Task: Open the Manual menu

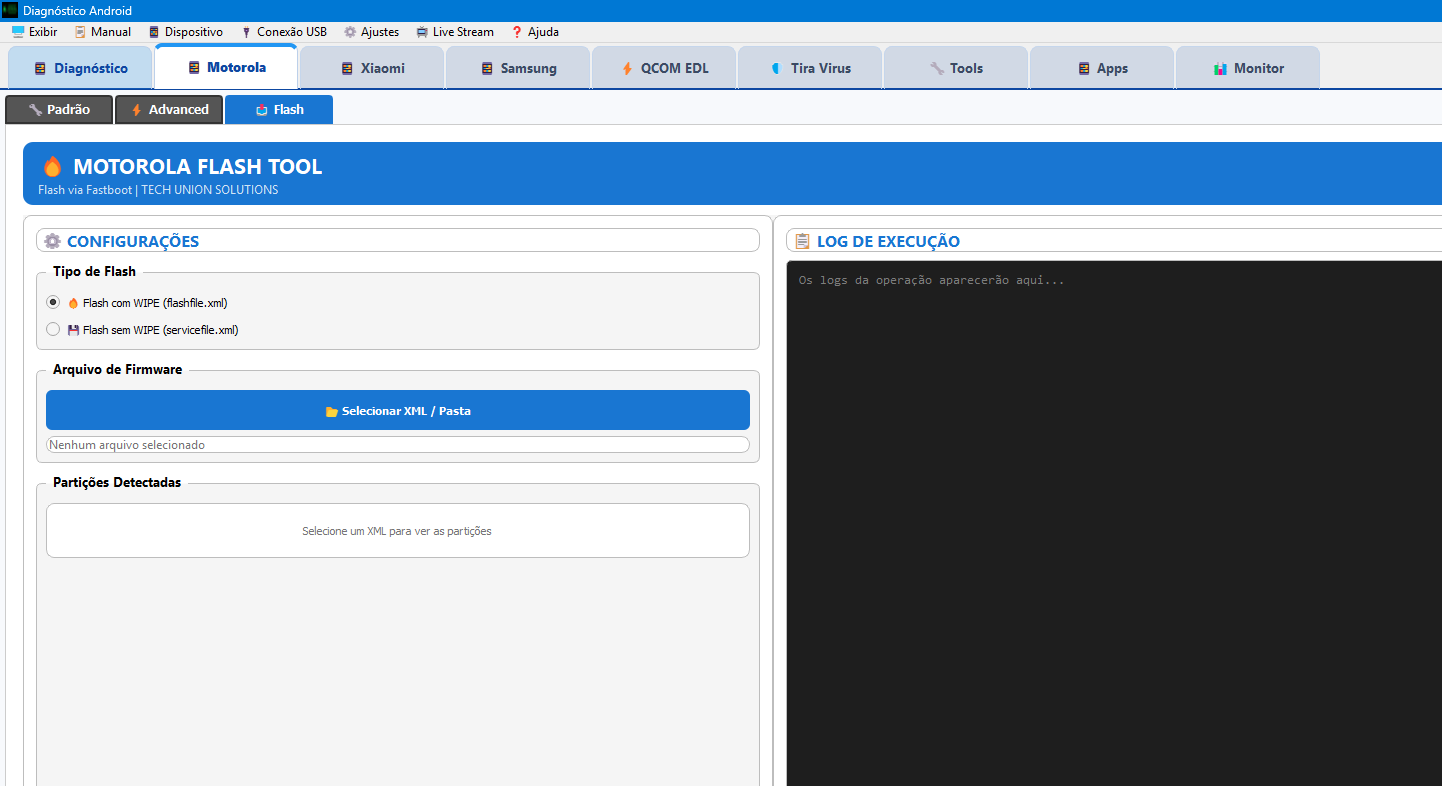Action: coord(103,32)
